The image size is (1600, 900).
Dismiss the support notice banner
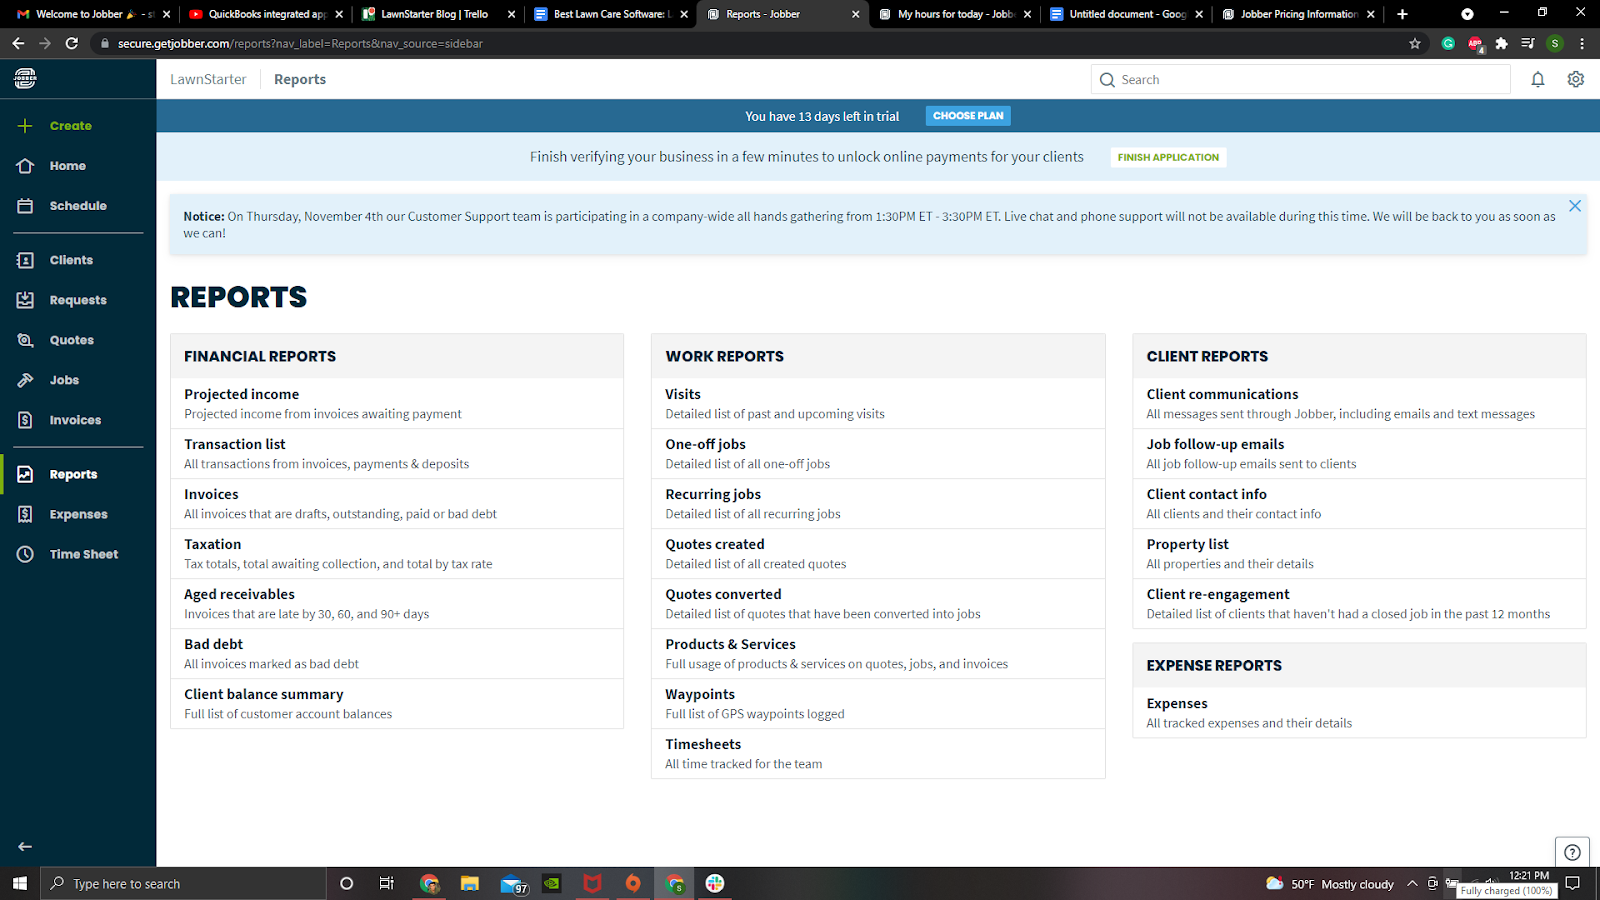(x=1575, y=206)
